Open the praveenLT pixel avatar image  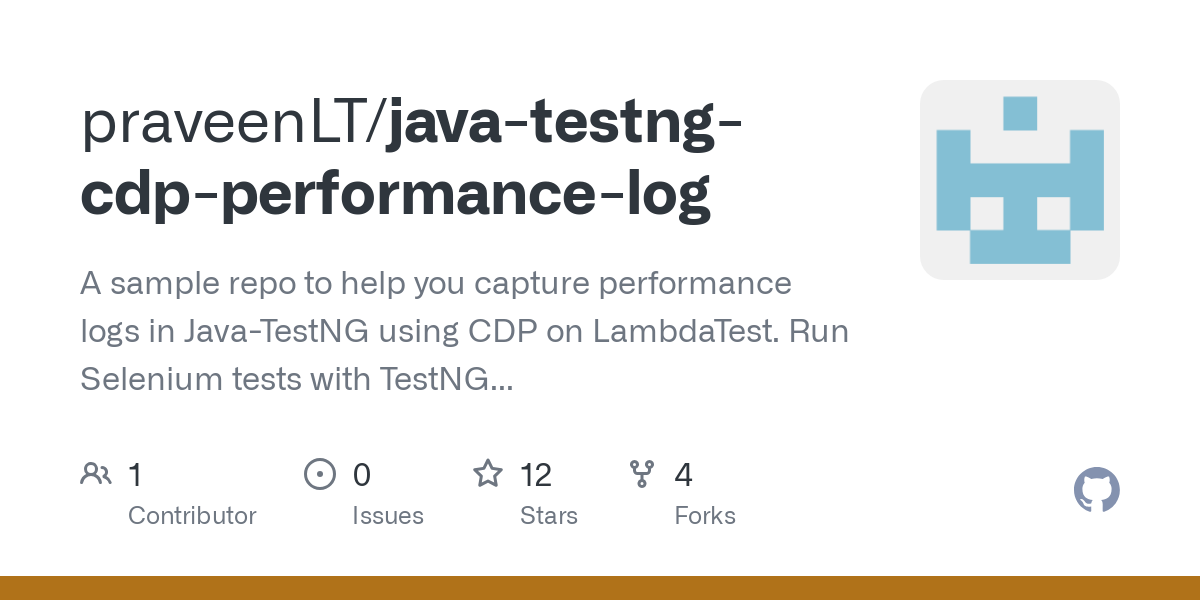coord(1020,180)
